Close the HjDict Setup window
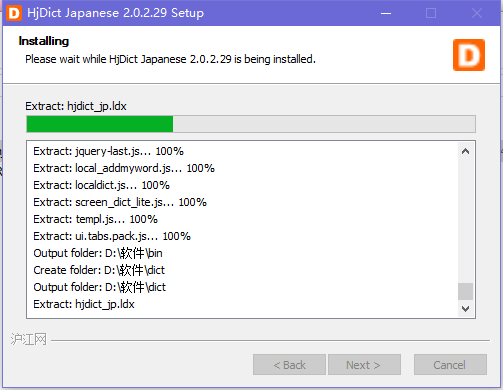Image resolution: width=503 pixels, height=390 pixels. coord(477,13)
